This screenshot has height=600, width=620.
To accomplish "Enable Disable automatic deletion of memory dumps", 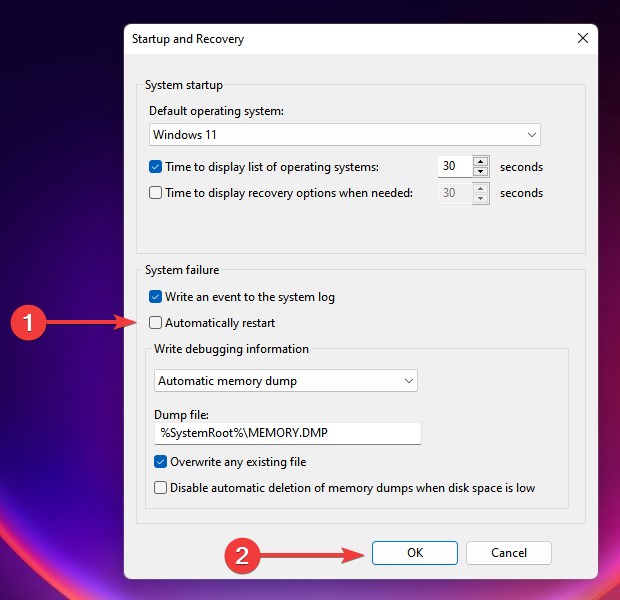I will [160, 488].
